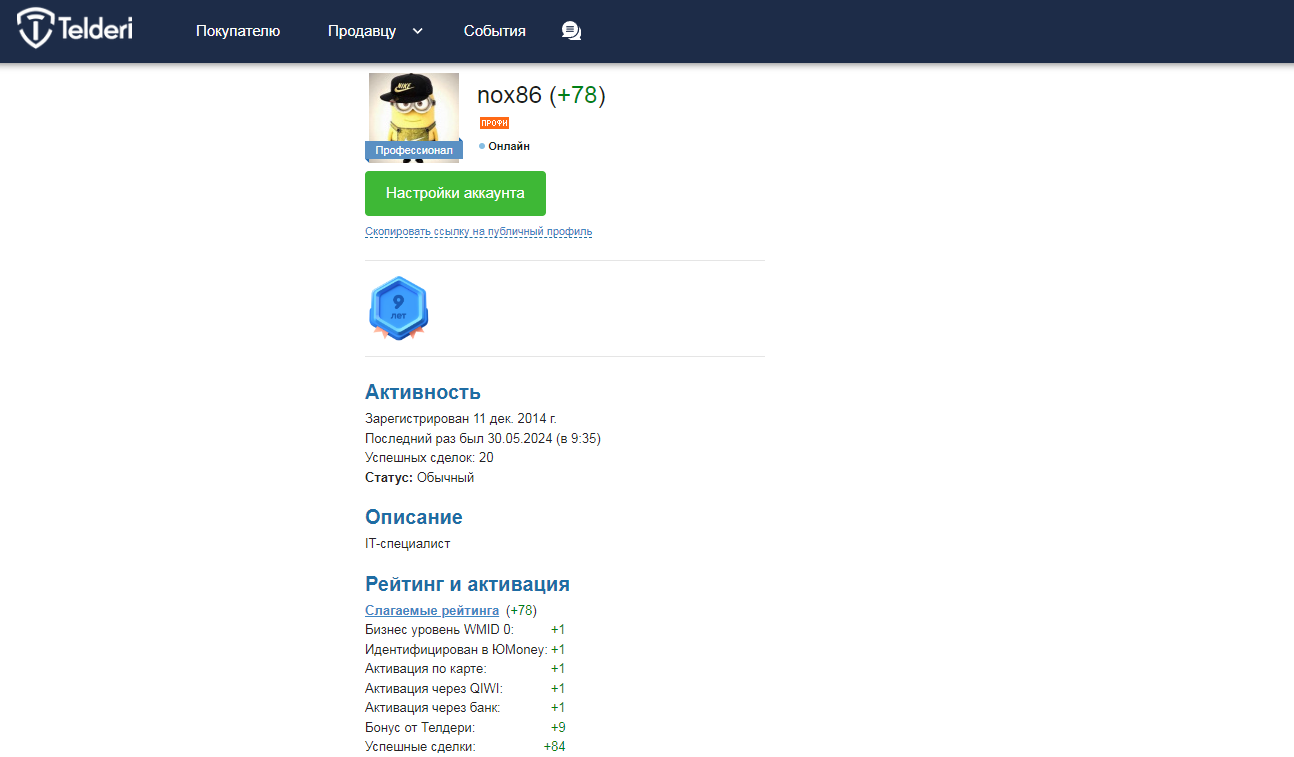This screenshot has height=757, width=1294.
Task: Open the Покупателю menu
Action: pos(238,31)
